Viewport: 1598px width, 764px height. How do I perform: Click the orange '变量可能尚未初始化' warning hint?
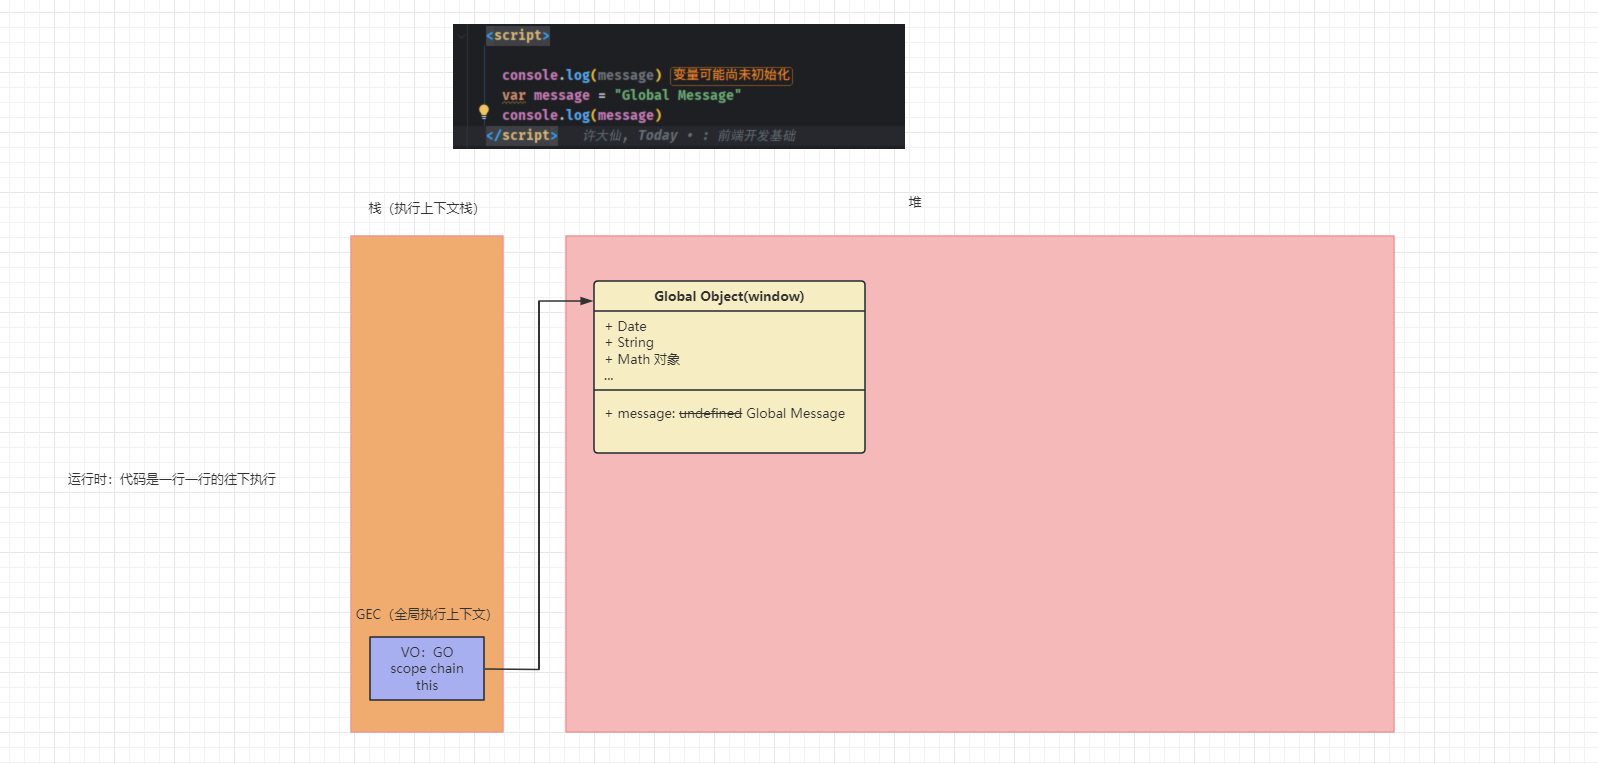point(731,75)
